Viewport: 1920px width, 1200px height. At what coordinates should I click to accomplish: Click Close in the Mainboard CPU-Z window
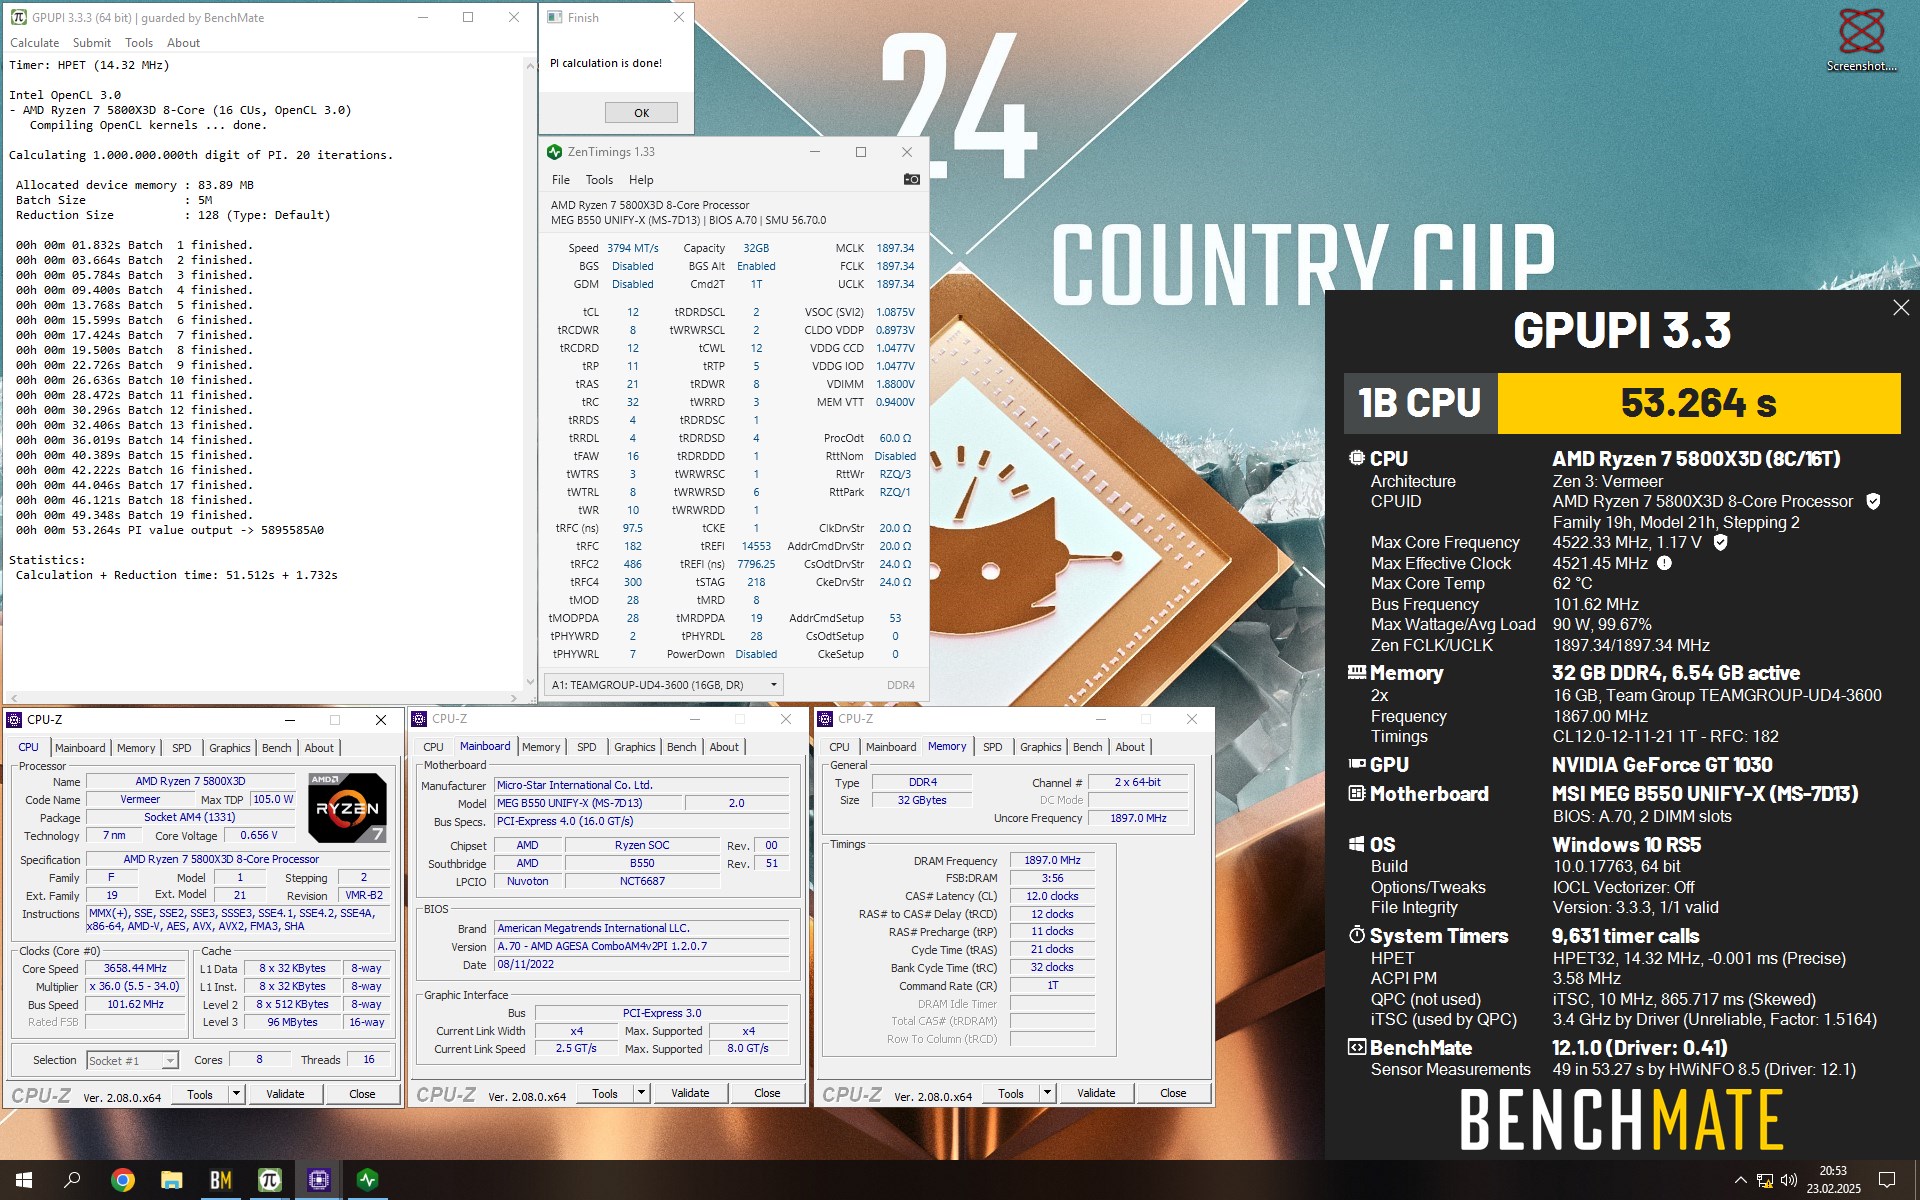pos(767,1093)
